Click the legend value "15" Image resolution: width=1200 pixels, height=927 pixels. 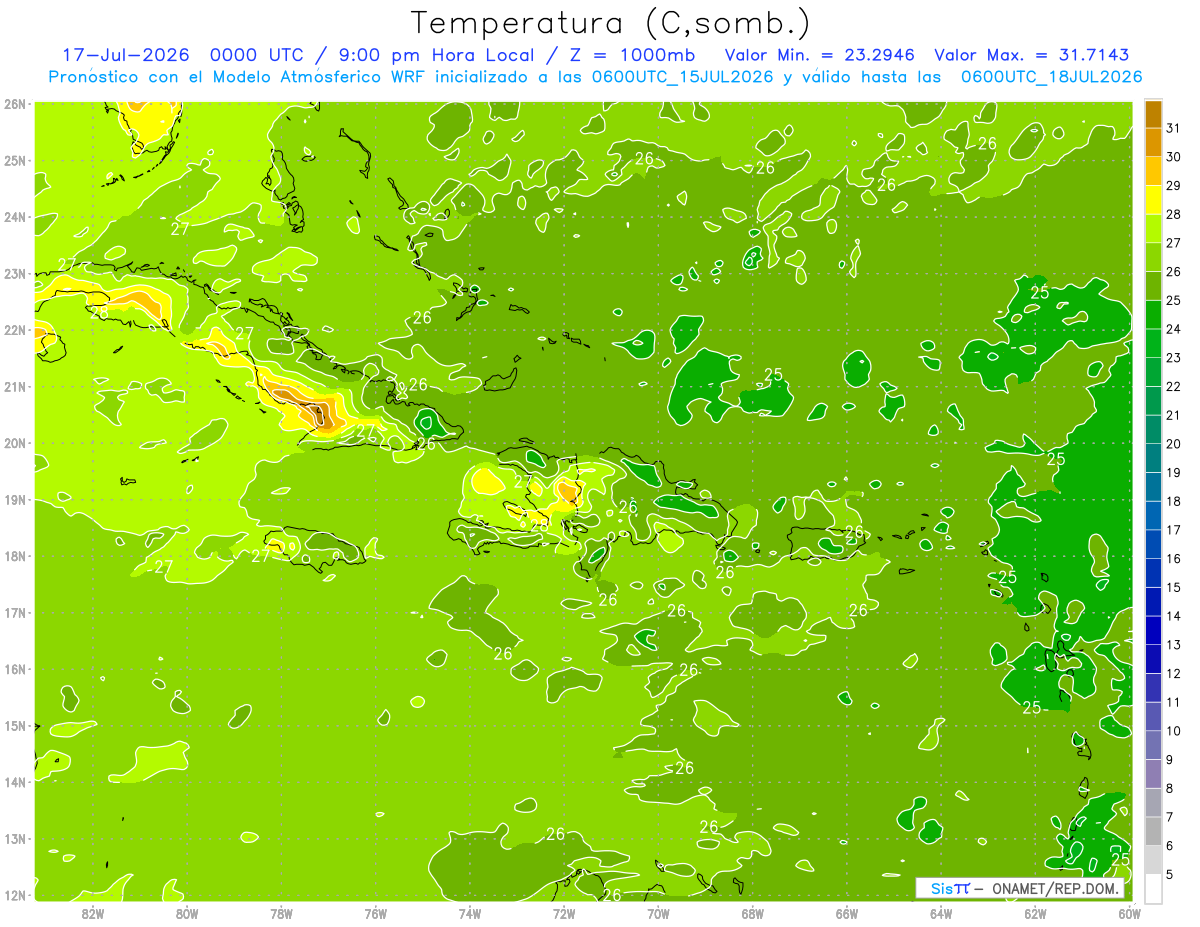click(1174, 588)
